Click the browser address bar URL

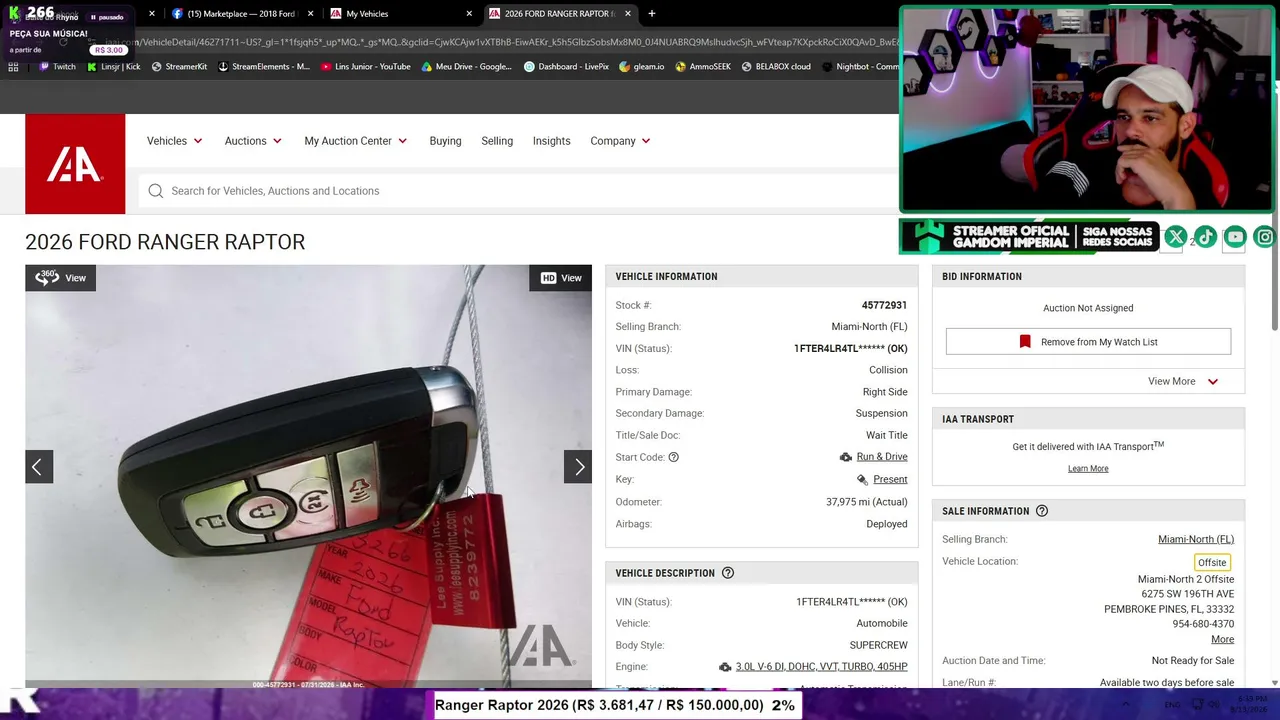pos(500,42)
